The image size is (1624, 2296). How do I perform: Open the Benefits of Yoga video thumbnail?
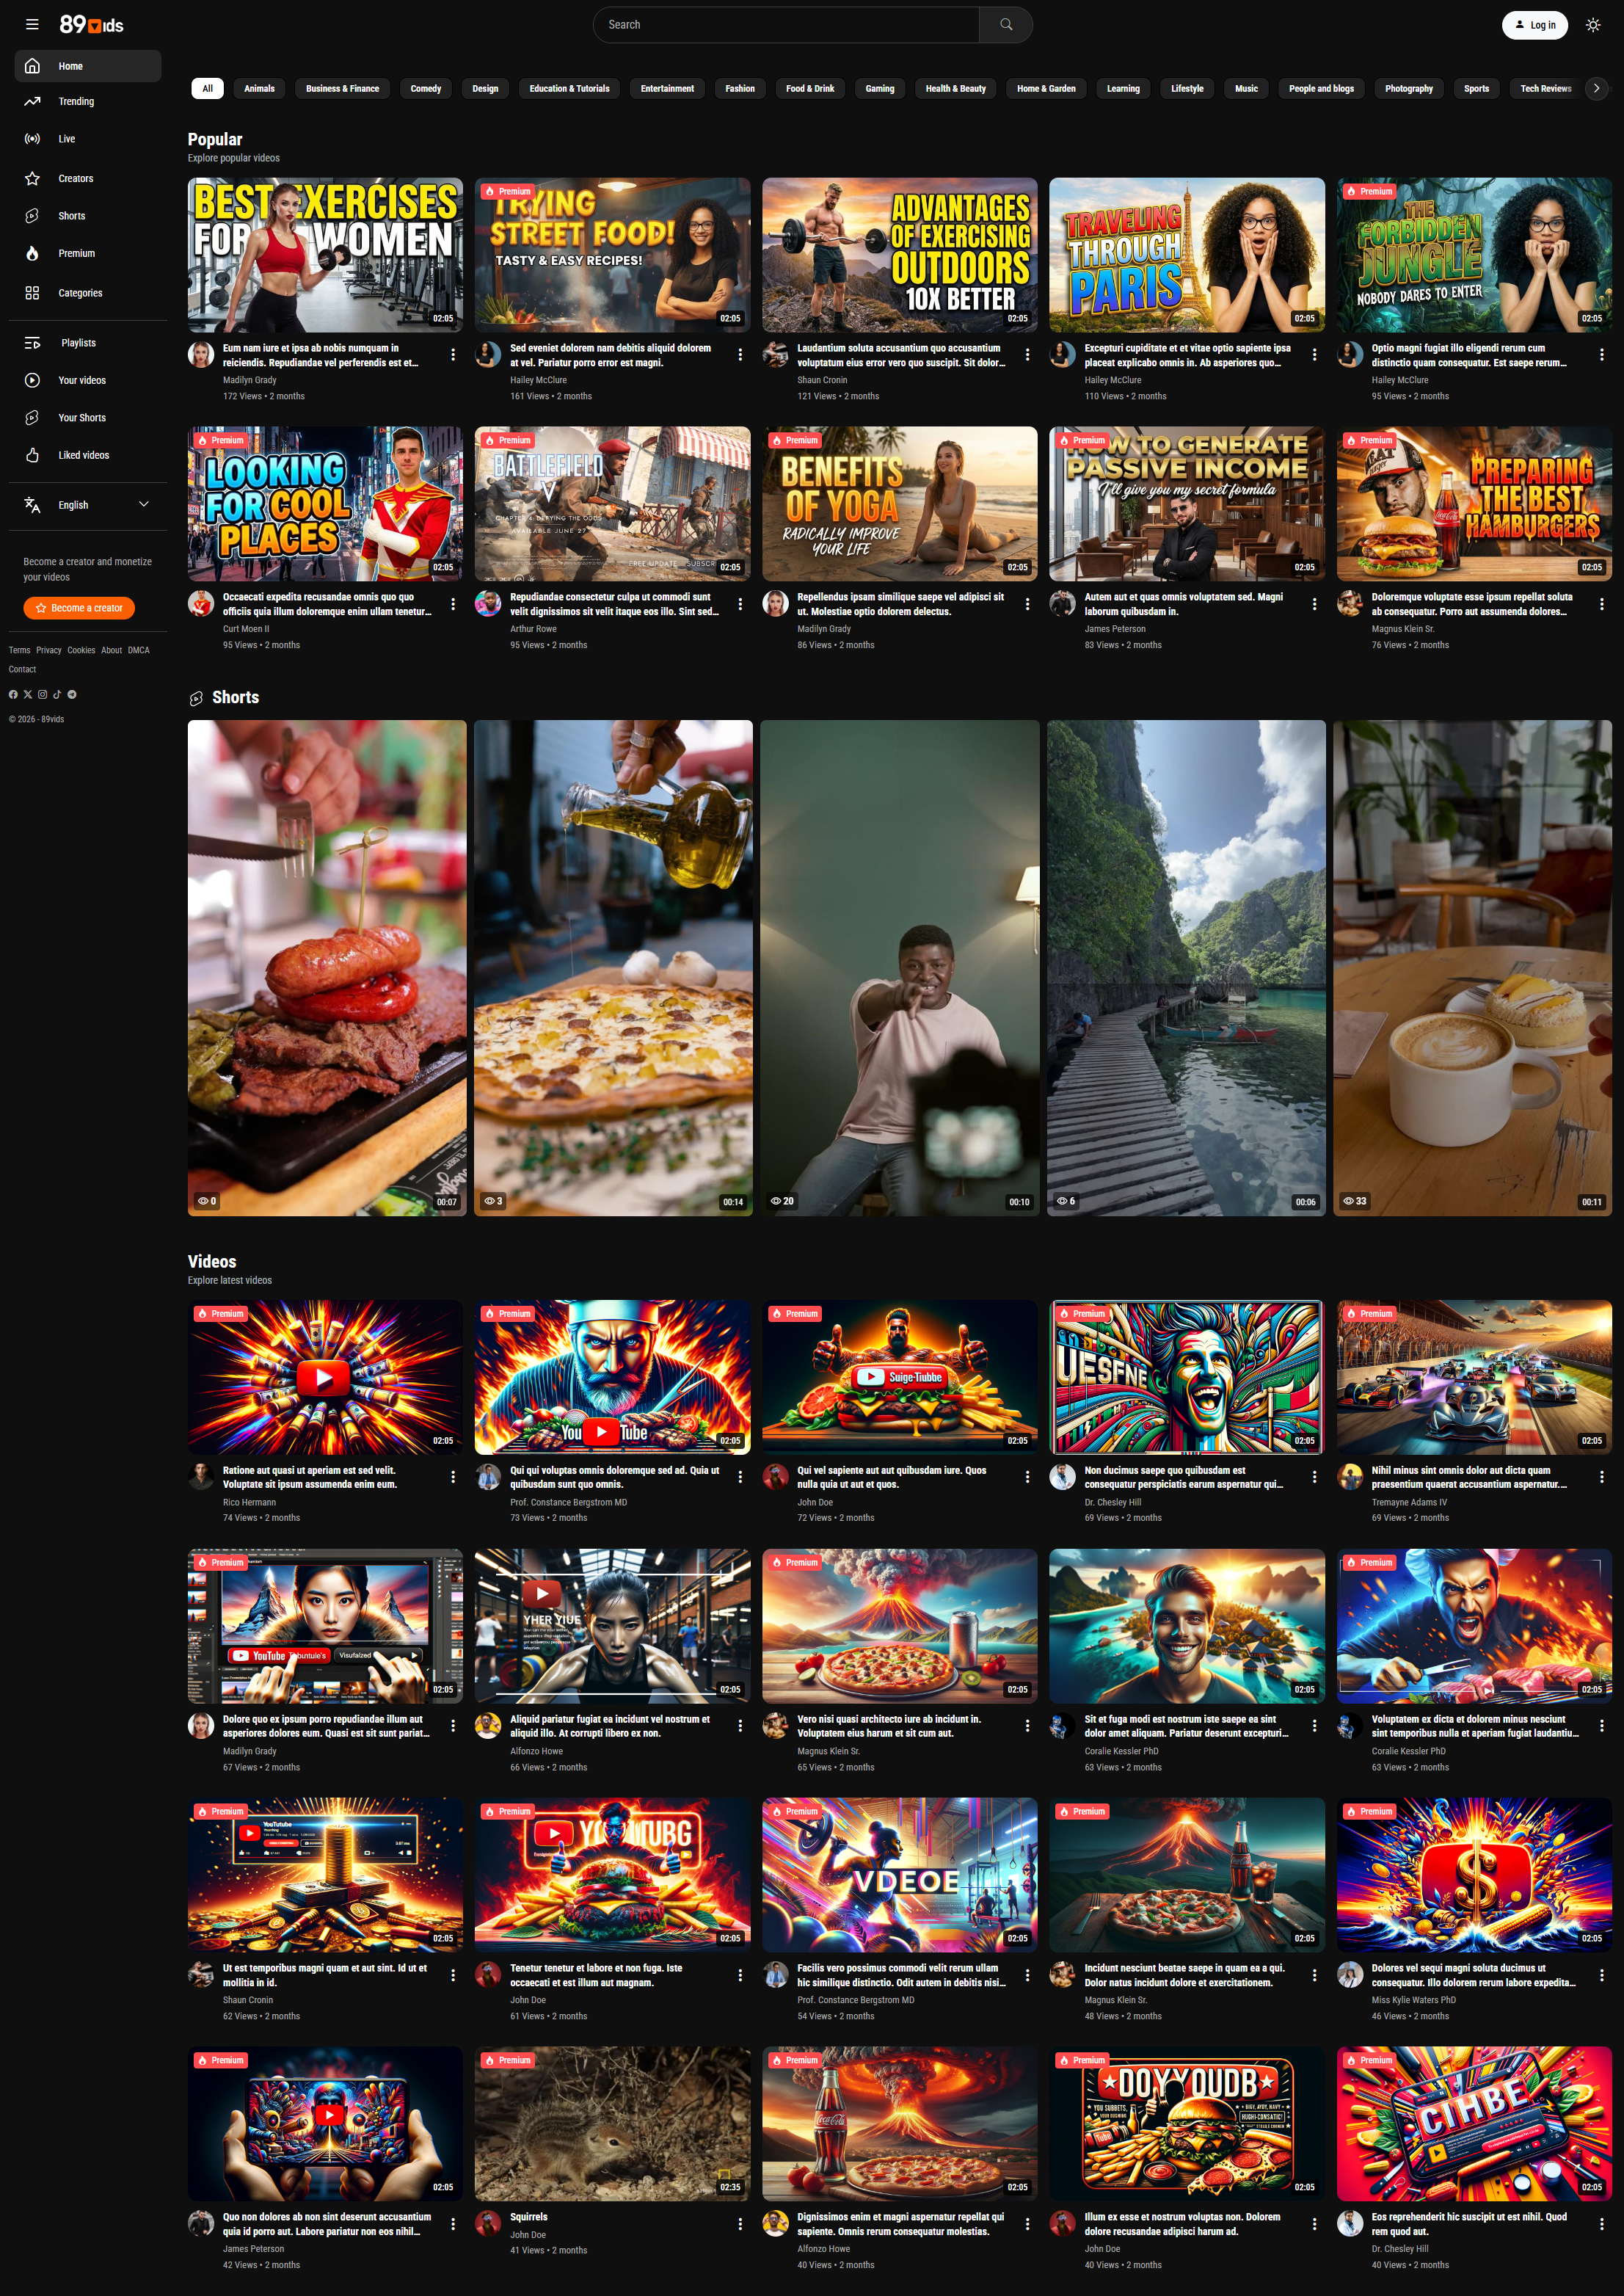899,504
